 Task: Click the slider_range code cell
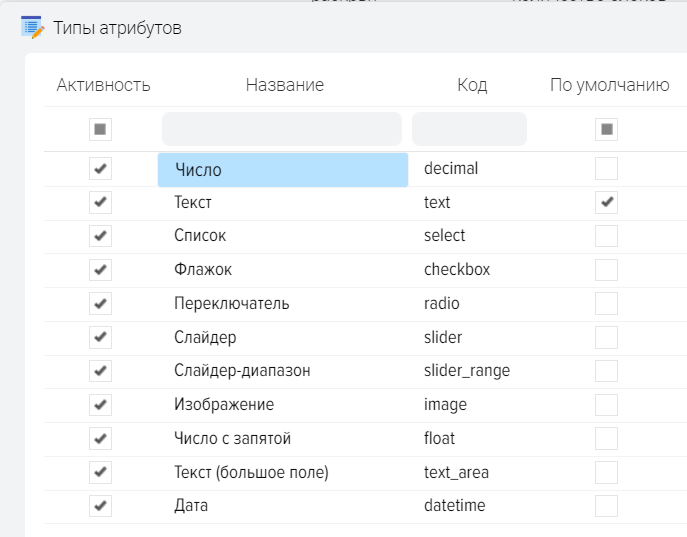(x=467, y=371)
